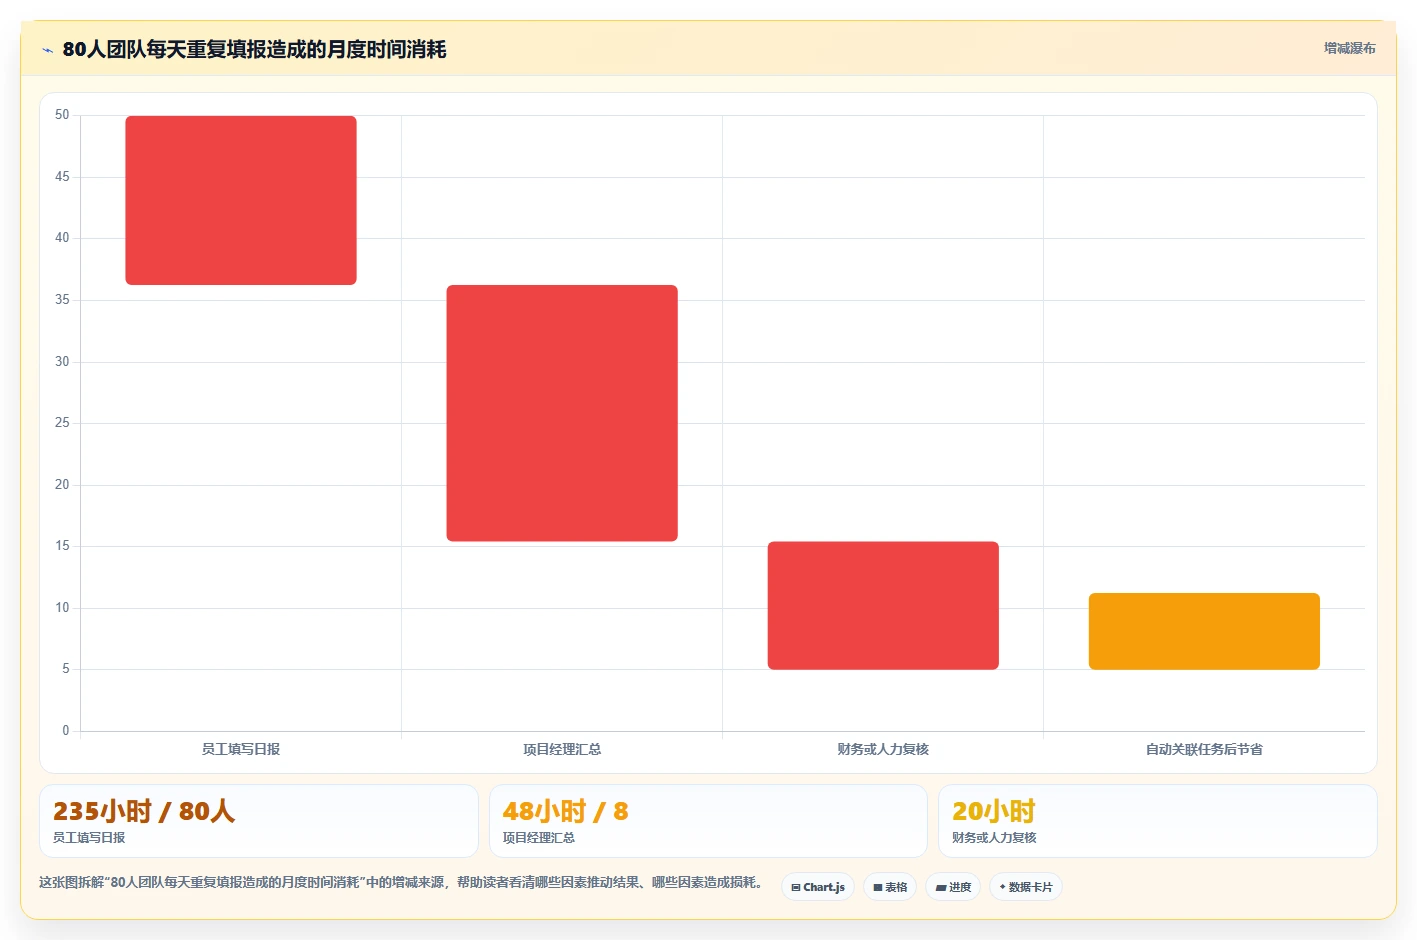The width and height of the screenshot is (1417, 940).
Task: Click the x-axis label 员工填写日报
Action: 241,749
